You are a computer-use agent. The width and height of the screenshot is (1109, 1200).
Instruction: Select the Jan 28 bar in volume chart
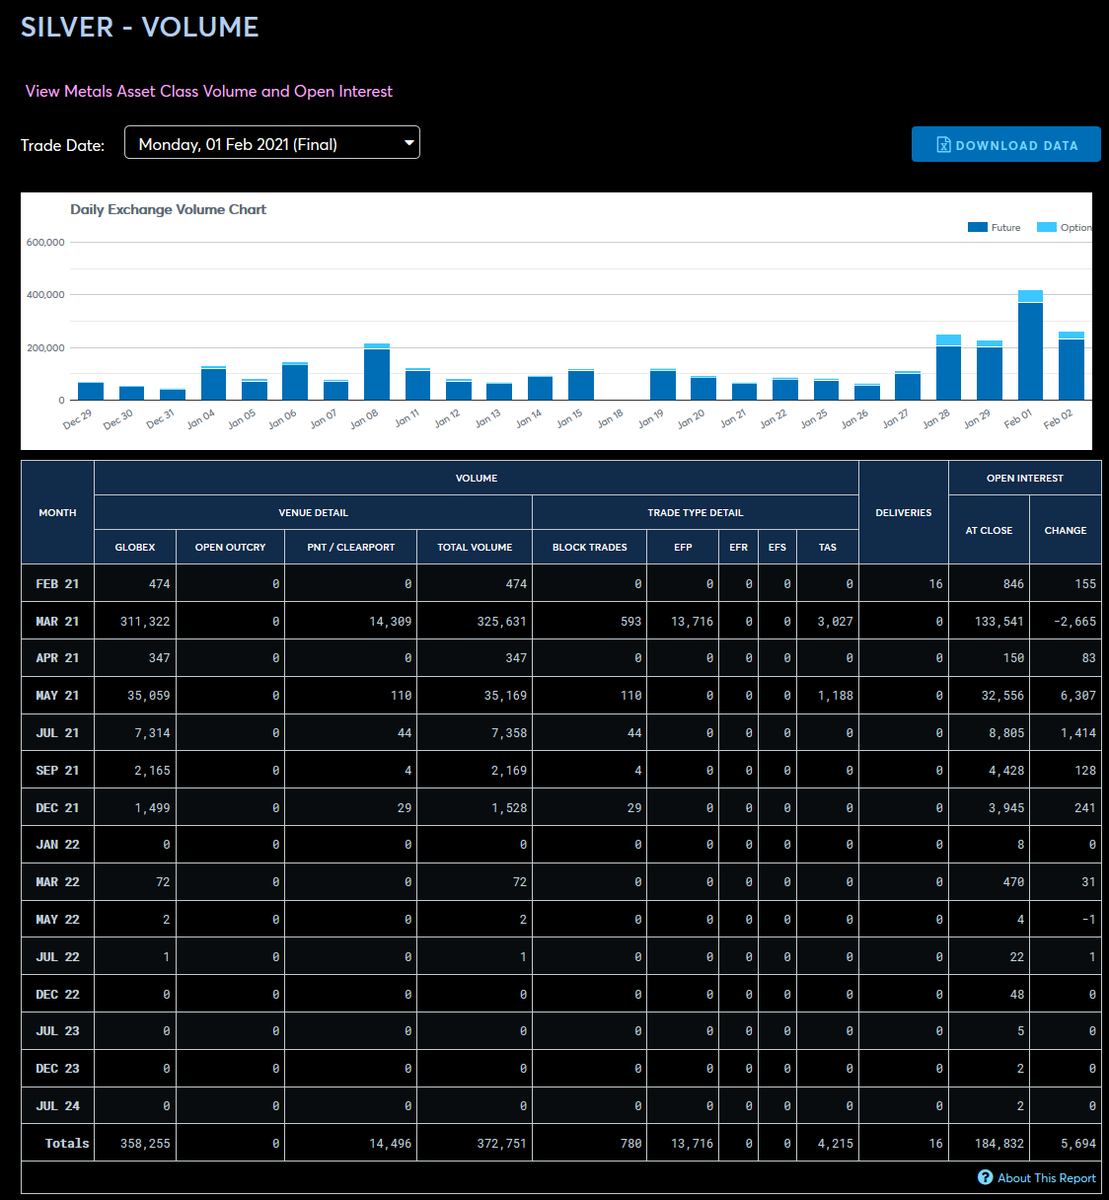(x=948, y=368)
